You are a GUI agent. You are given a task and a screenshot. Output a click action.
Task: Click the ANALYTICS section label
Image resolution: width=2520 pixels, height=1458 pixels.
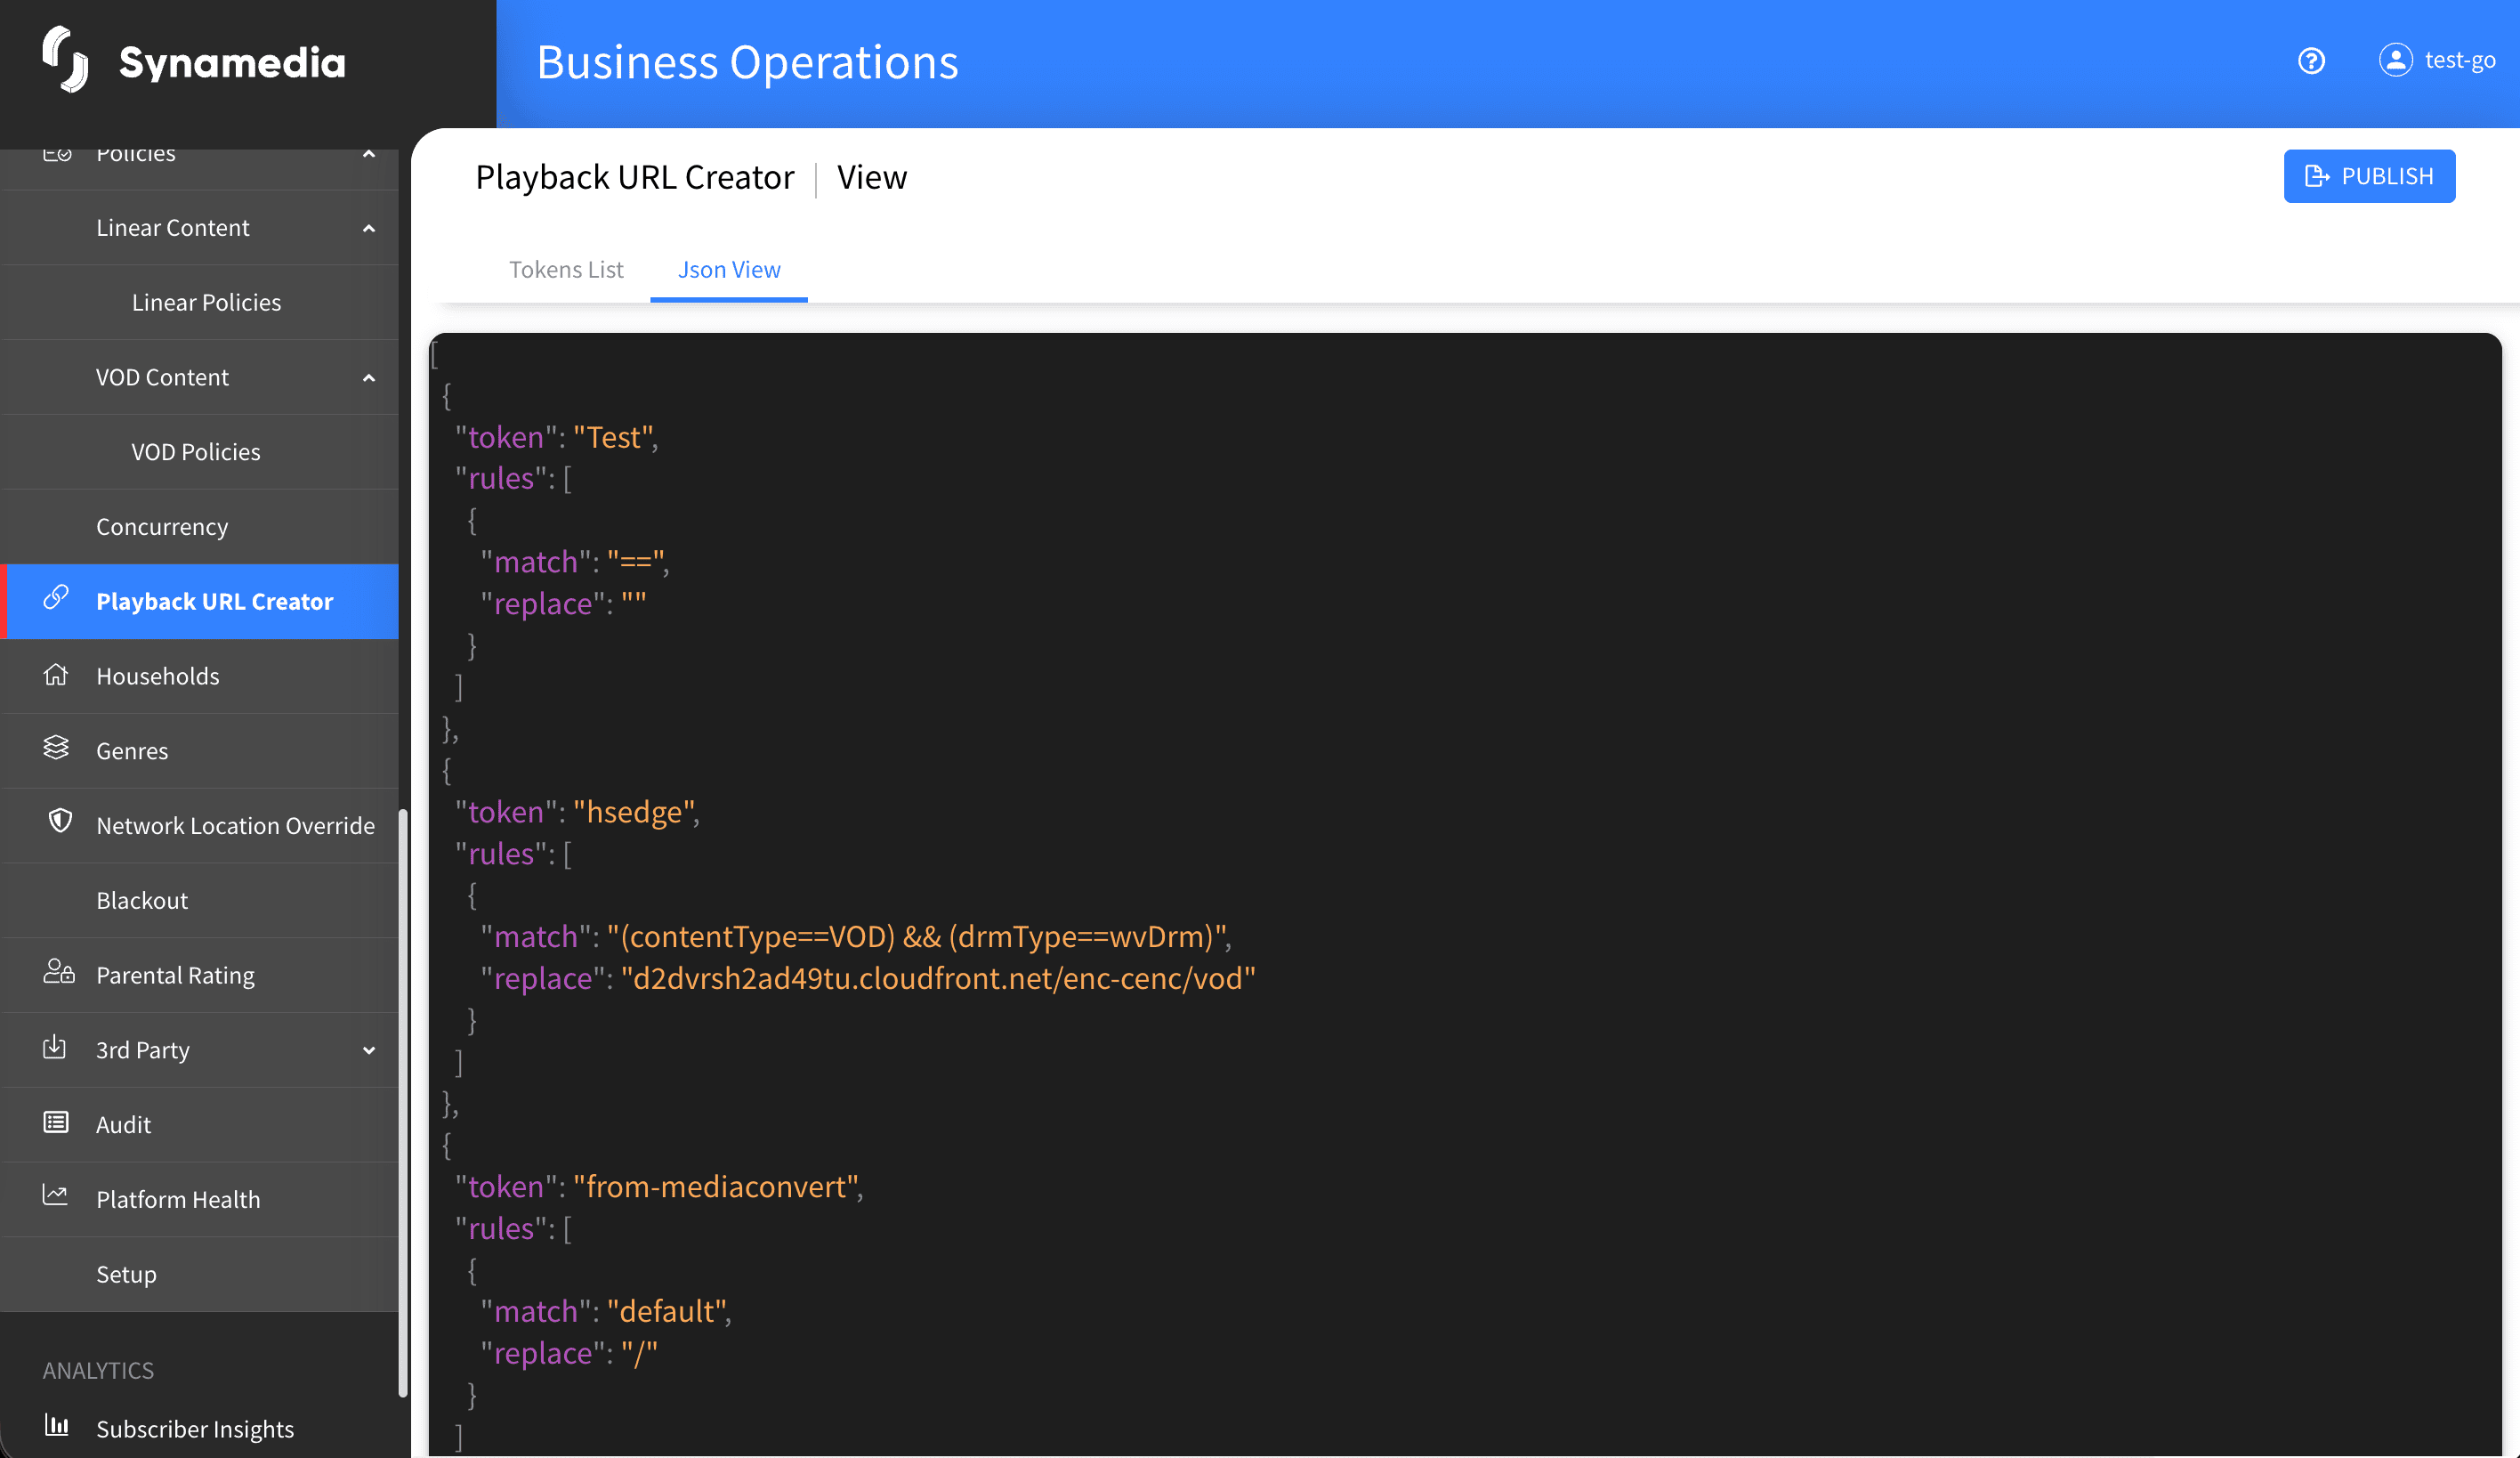[98, 1370]
